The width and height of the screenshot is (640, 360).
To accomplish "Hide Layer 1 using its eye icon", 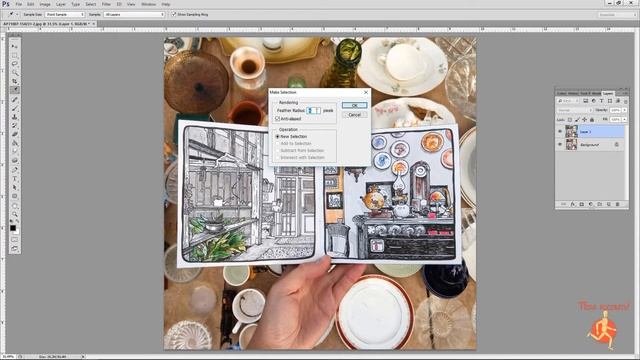I will tap(560, 131).
